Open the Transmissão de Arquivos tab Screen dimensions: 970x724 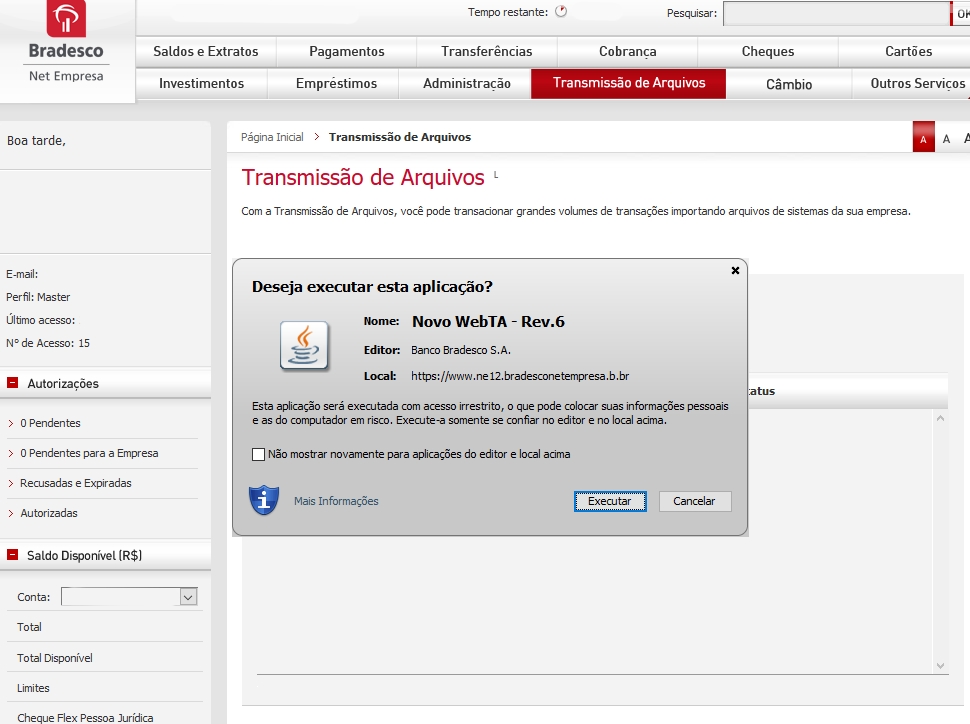[628, 83]
